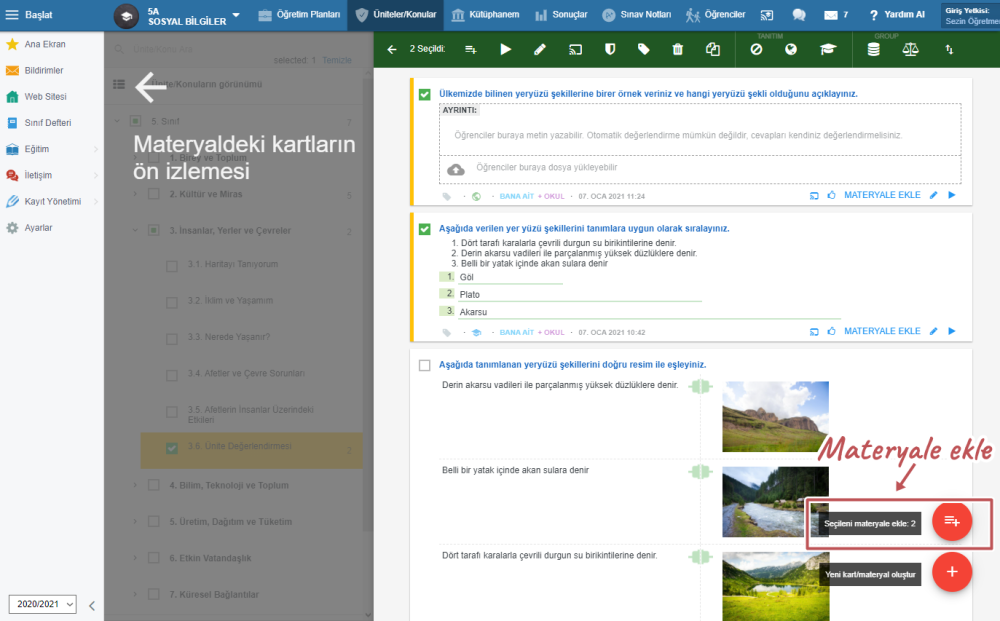This screenshot has height=621, width=1000.
Task: Click MATERYALE EKLE on the first card
Action: click(x=882, y=195)
